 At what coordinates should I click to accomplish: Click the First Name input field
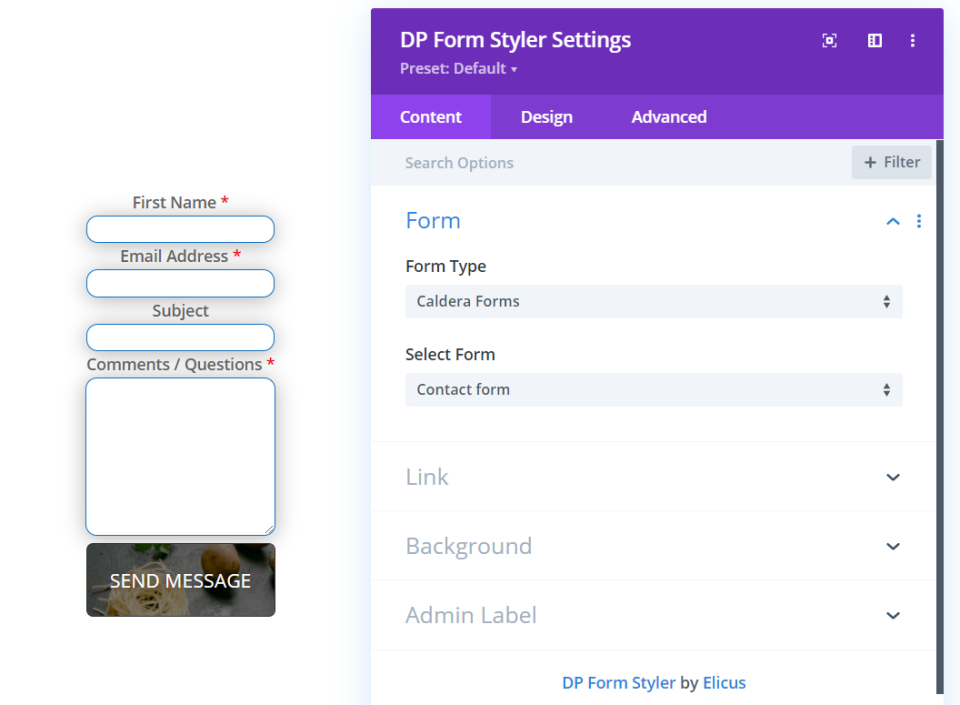[180, 229]
